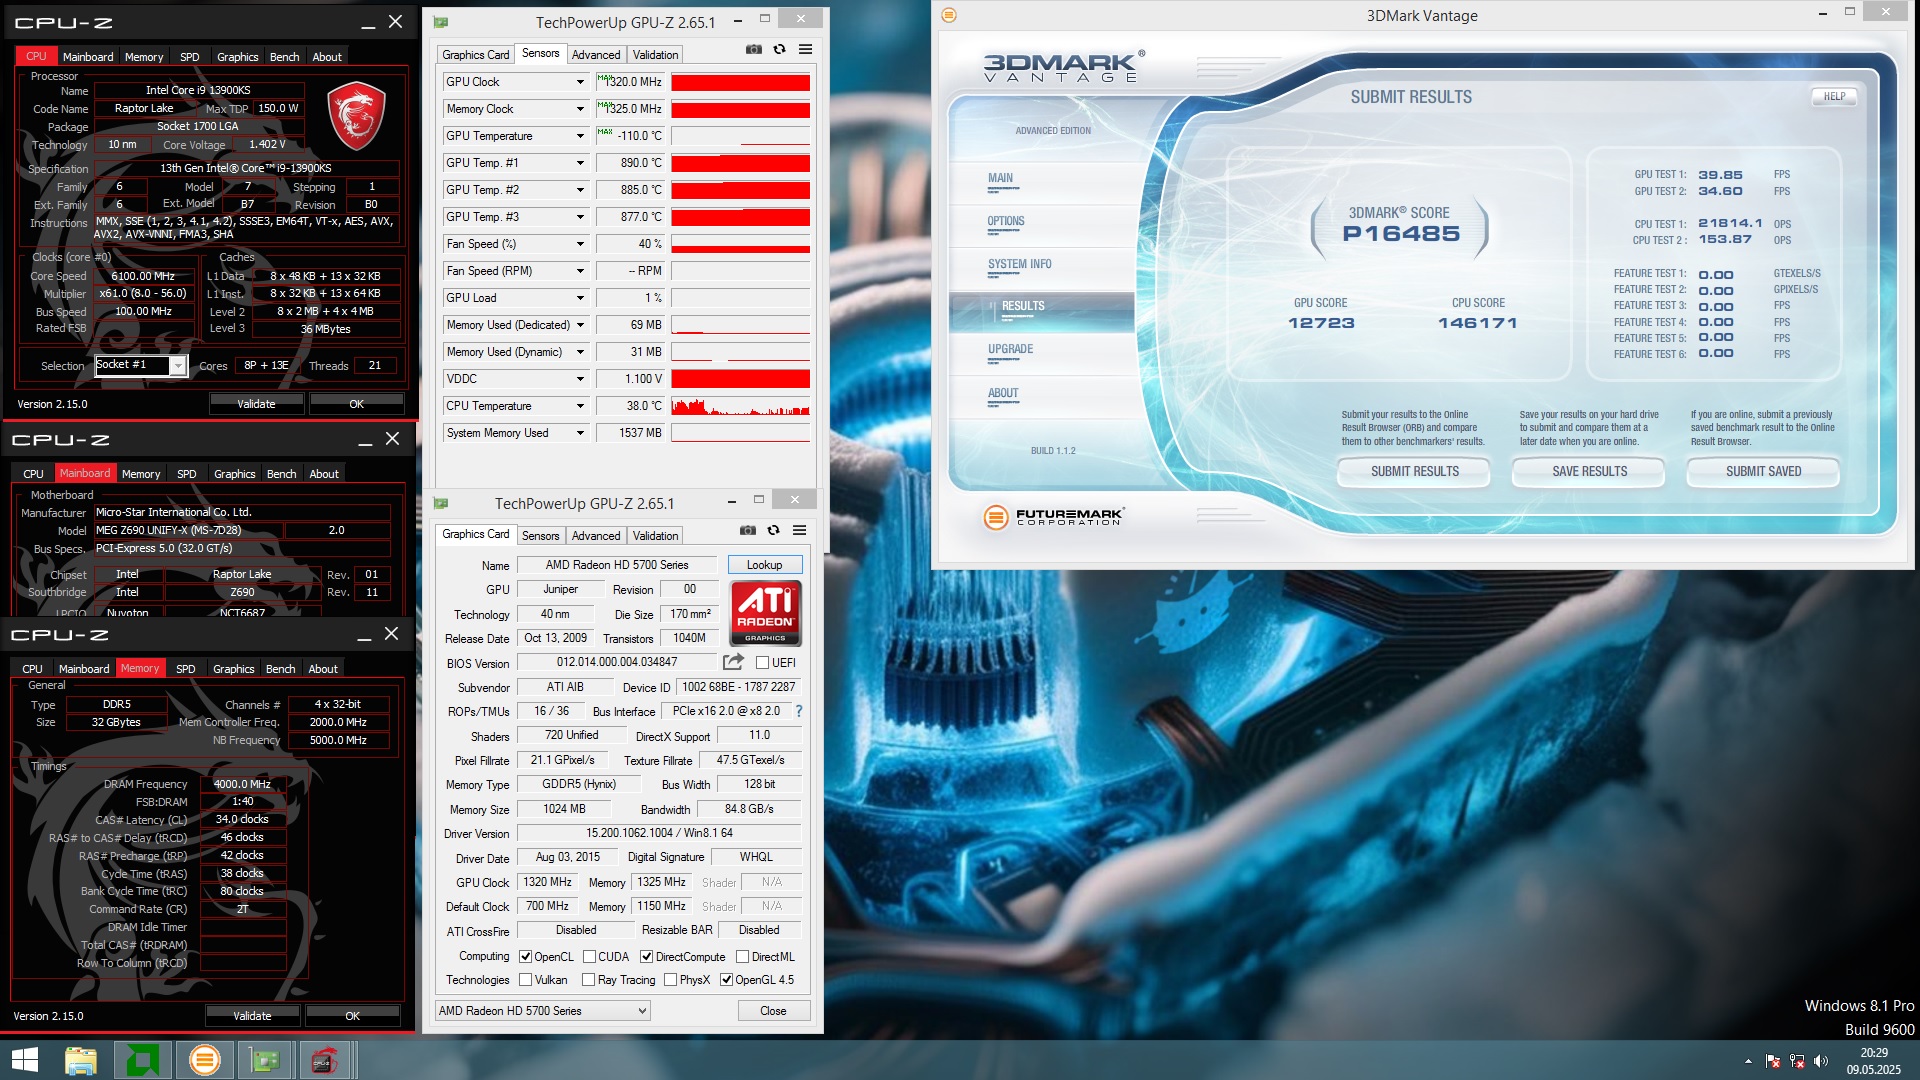Toggle the DirectCompute checkbox
Screen dimensions: 1920x1080
point(646,957)
